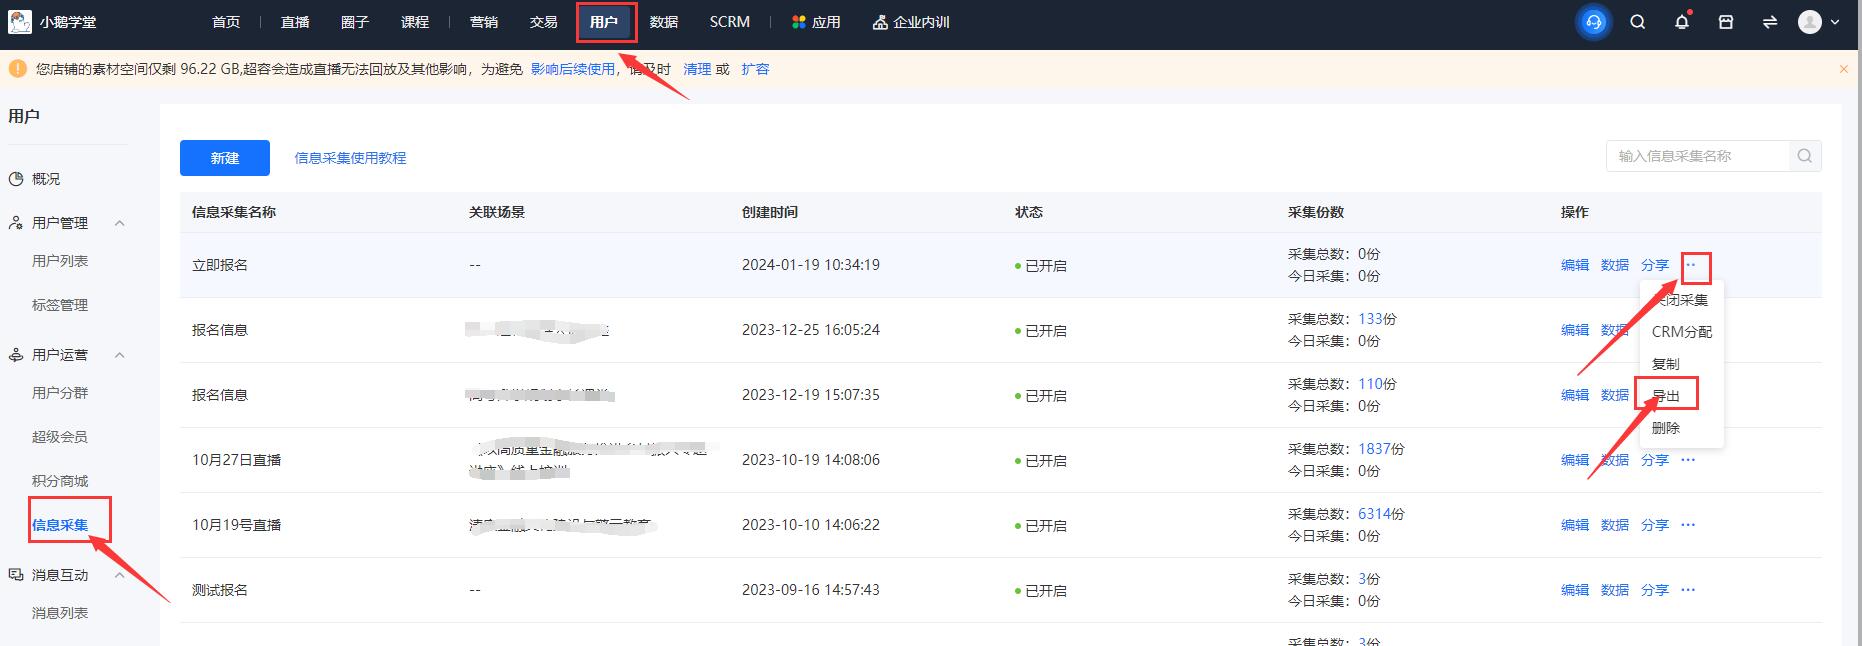Switch to the 数据 top navigation tab

[663, 22]
